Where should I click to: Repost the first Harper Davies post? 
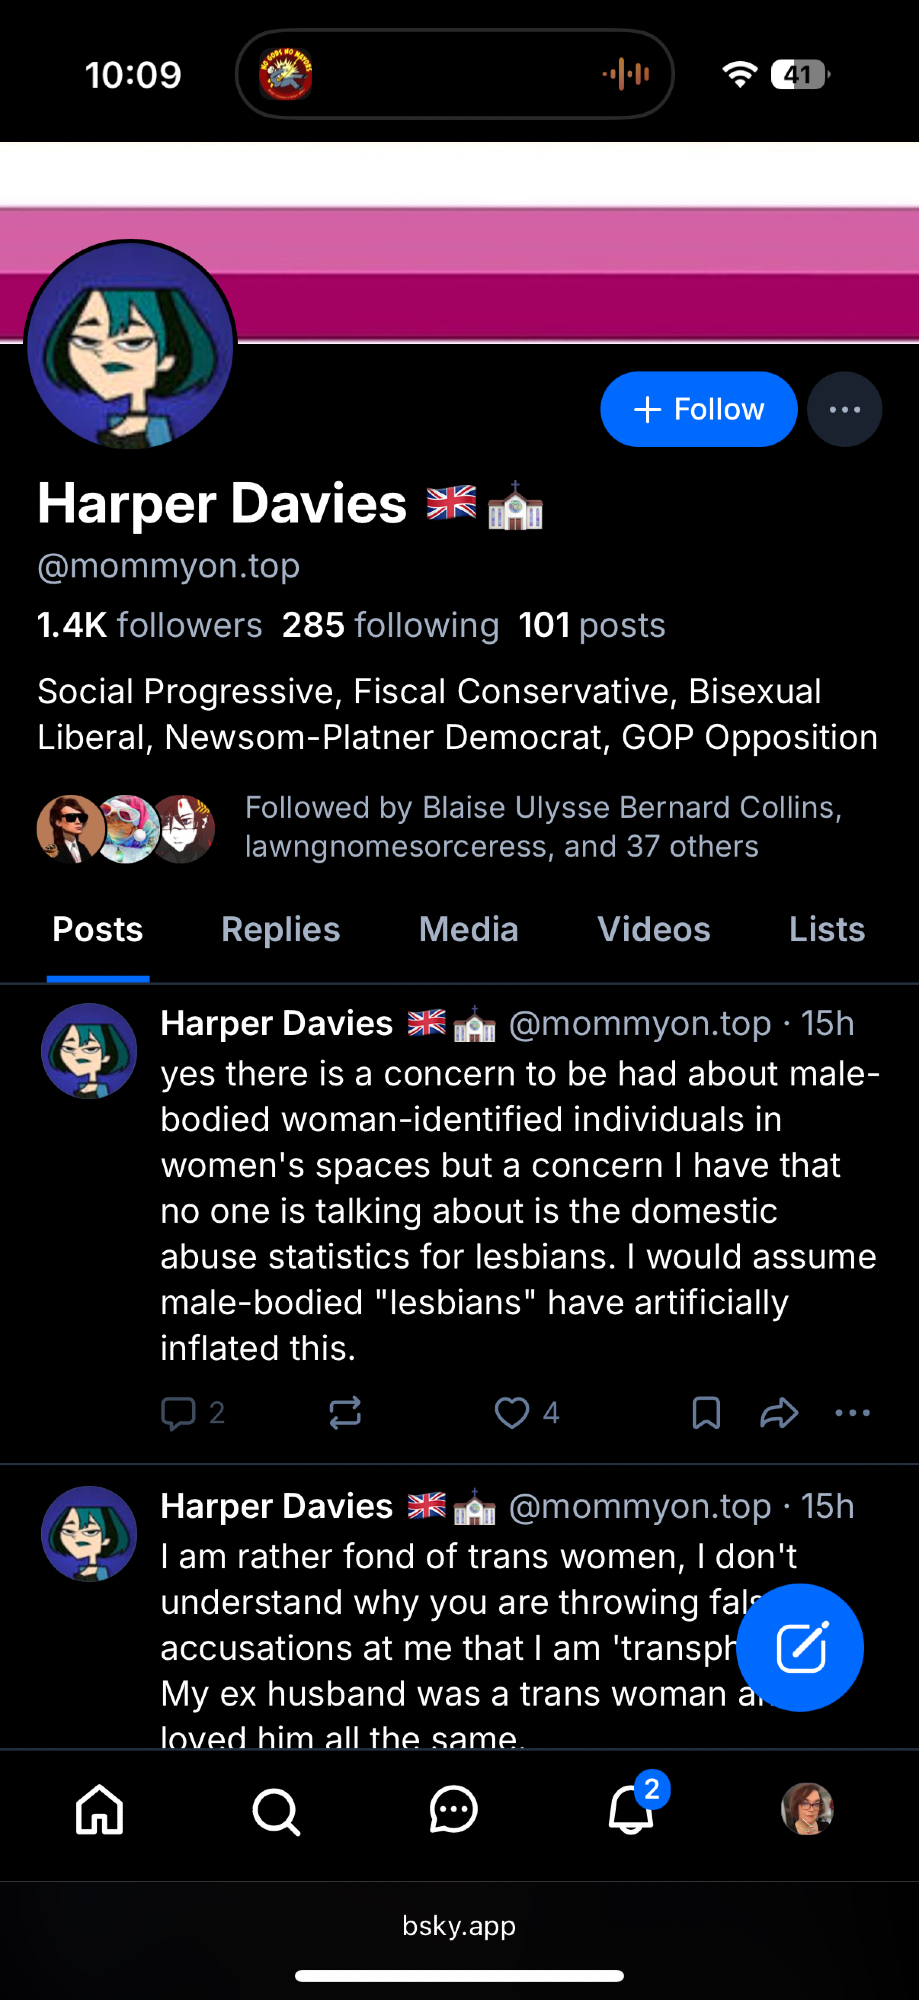pyautogui.click(x=345, y=1413)
